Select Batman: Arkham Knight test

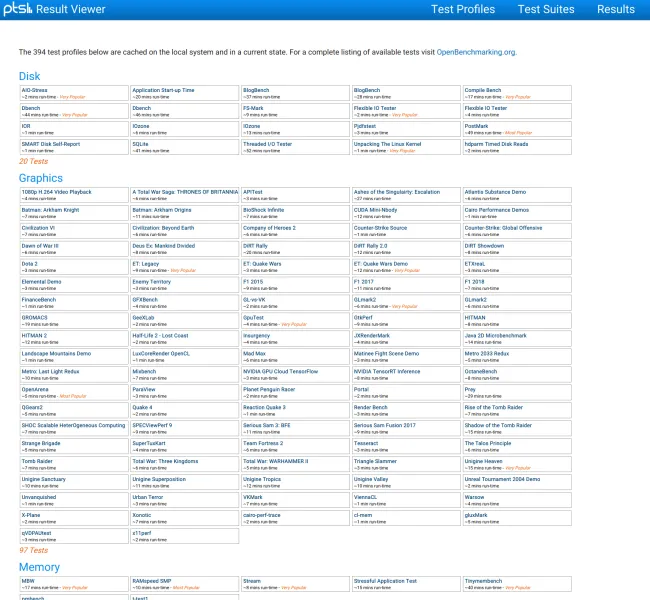[74, 213]
